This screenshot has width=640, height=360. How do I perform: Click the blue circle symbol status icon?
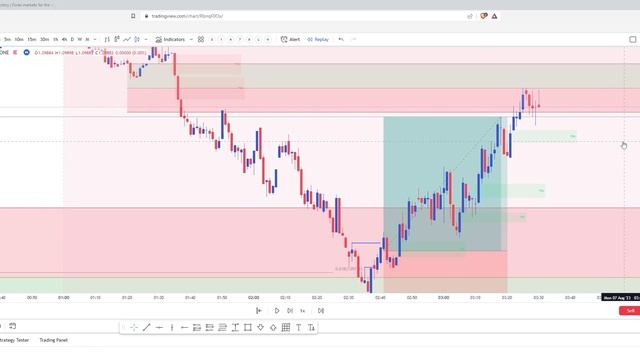27,53
